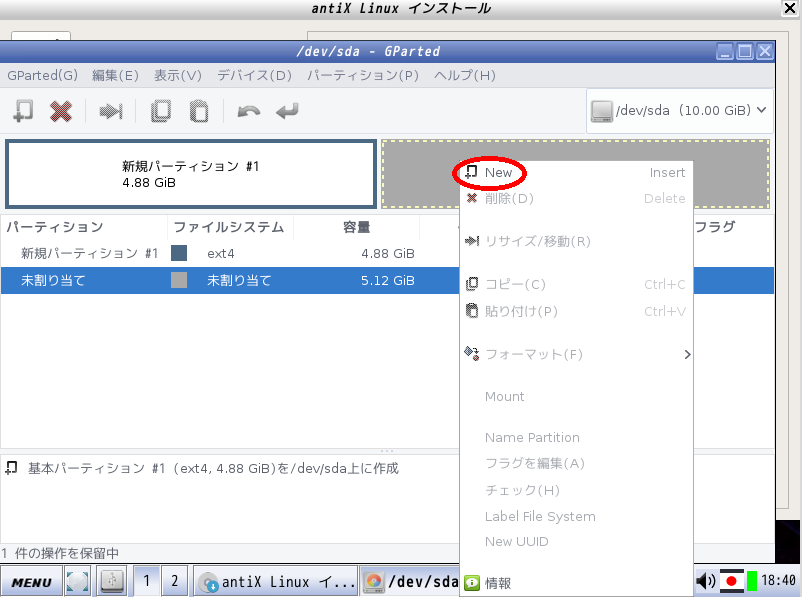
Task: Click the pending operation's new-partition icon
Action: point(11,468)
